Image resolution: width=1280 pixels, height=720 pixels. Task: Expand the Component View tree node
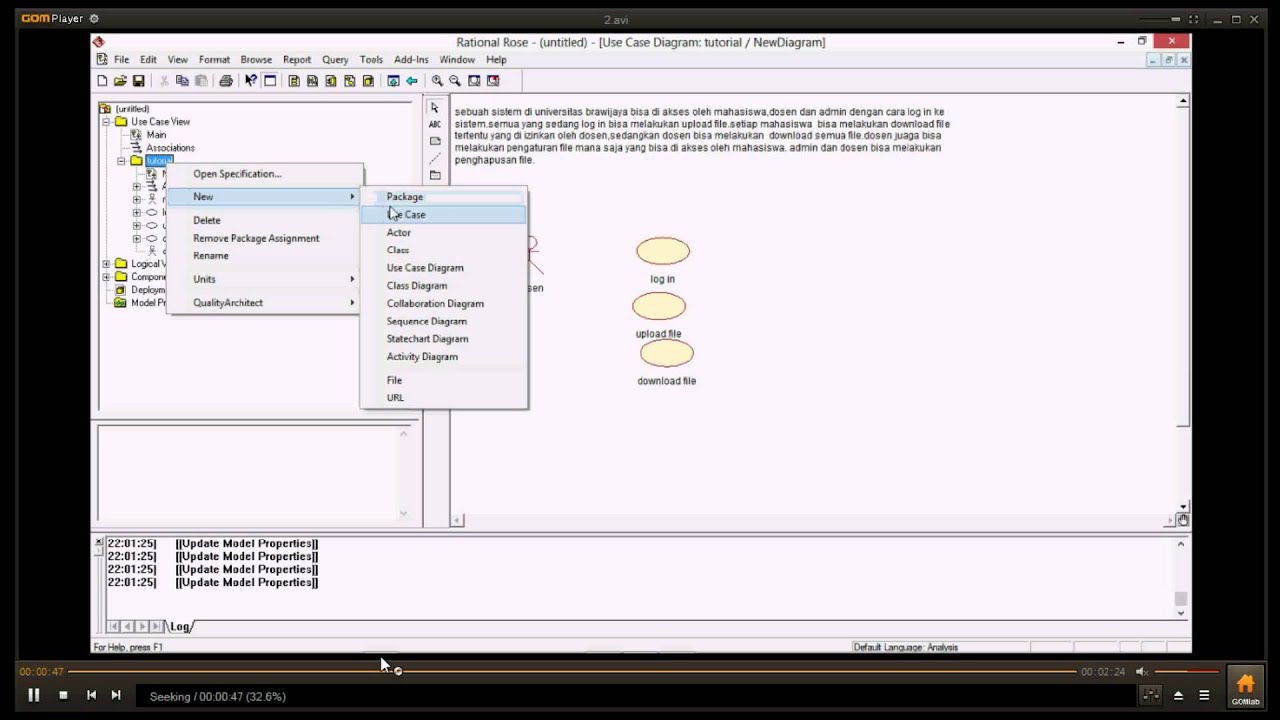107,277
